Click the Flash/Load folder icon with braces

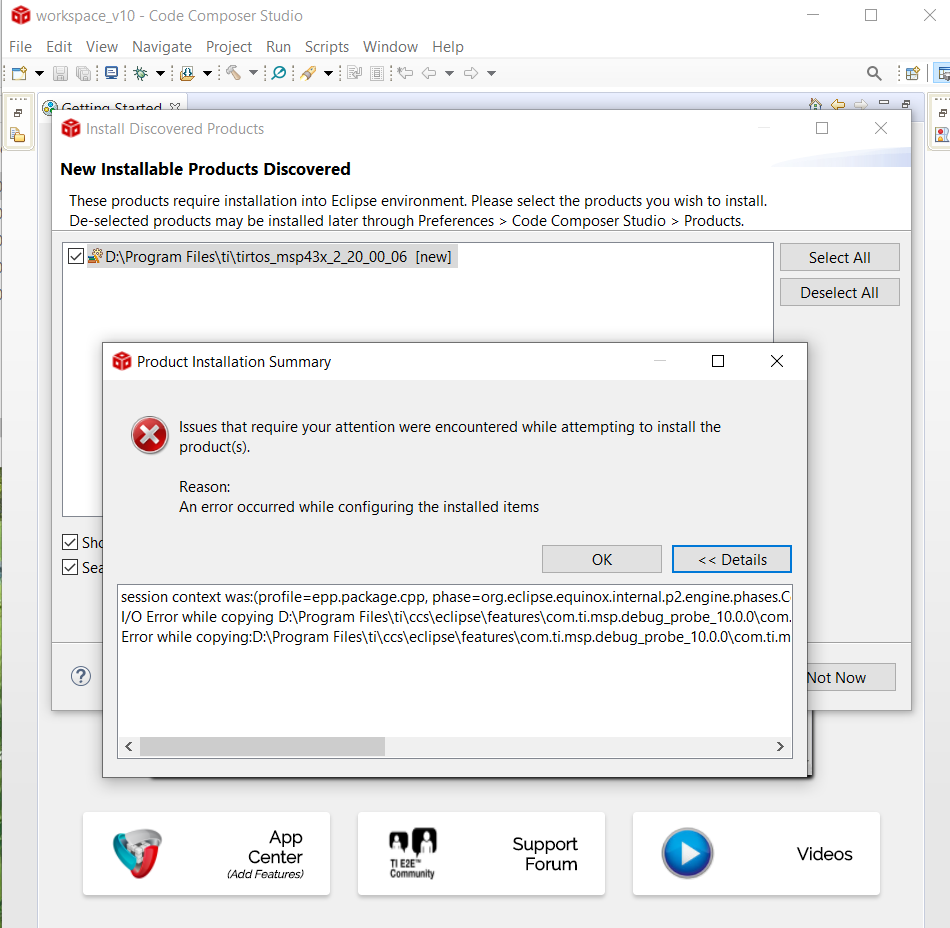point(187,73)
